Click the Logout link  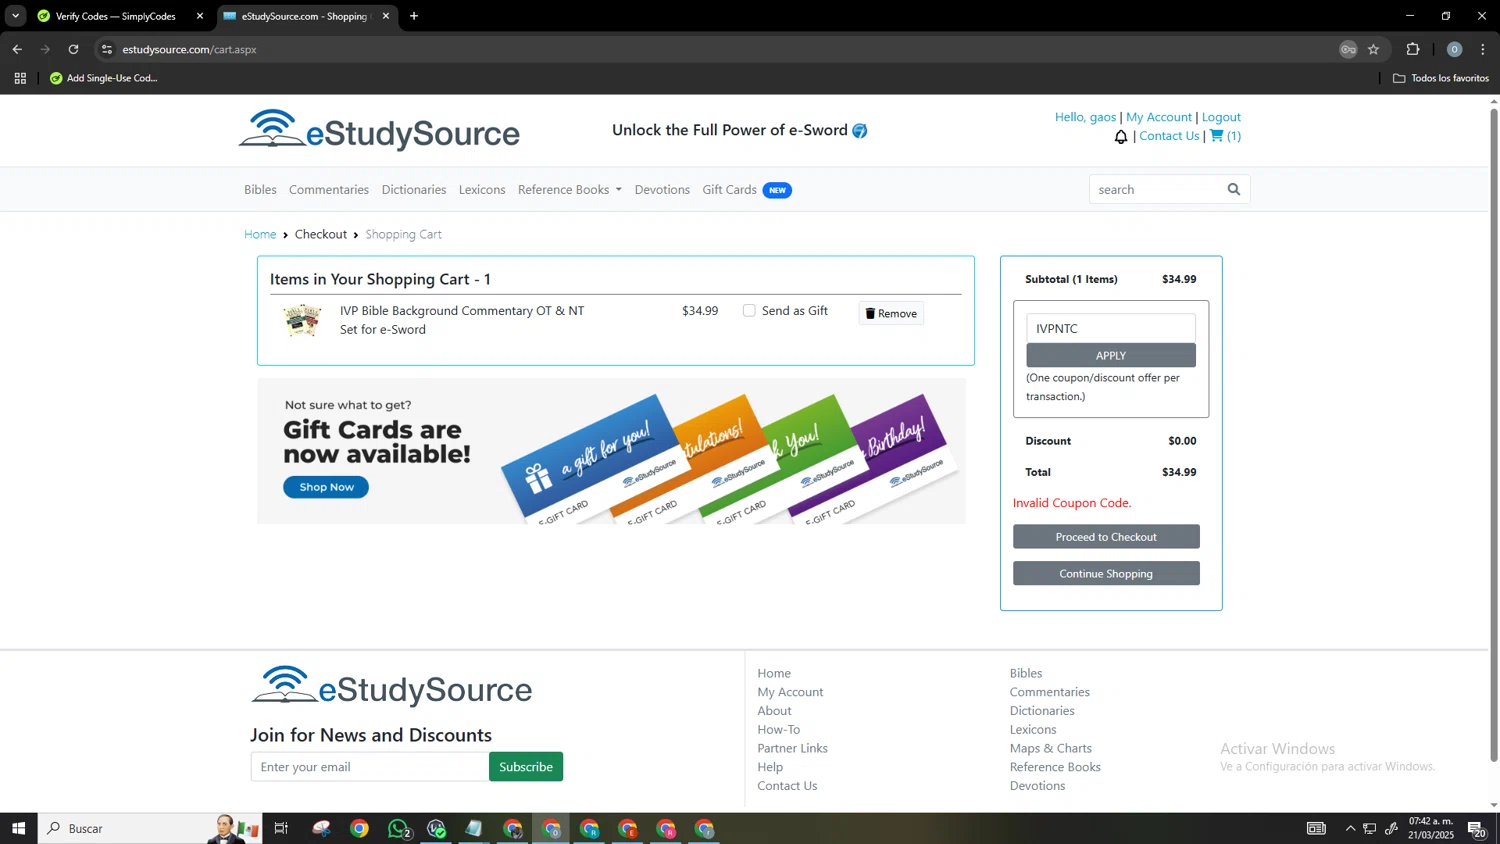pos(1221,117)
